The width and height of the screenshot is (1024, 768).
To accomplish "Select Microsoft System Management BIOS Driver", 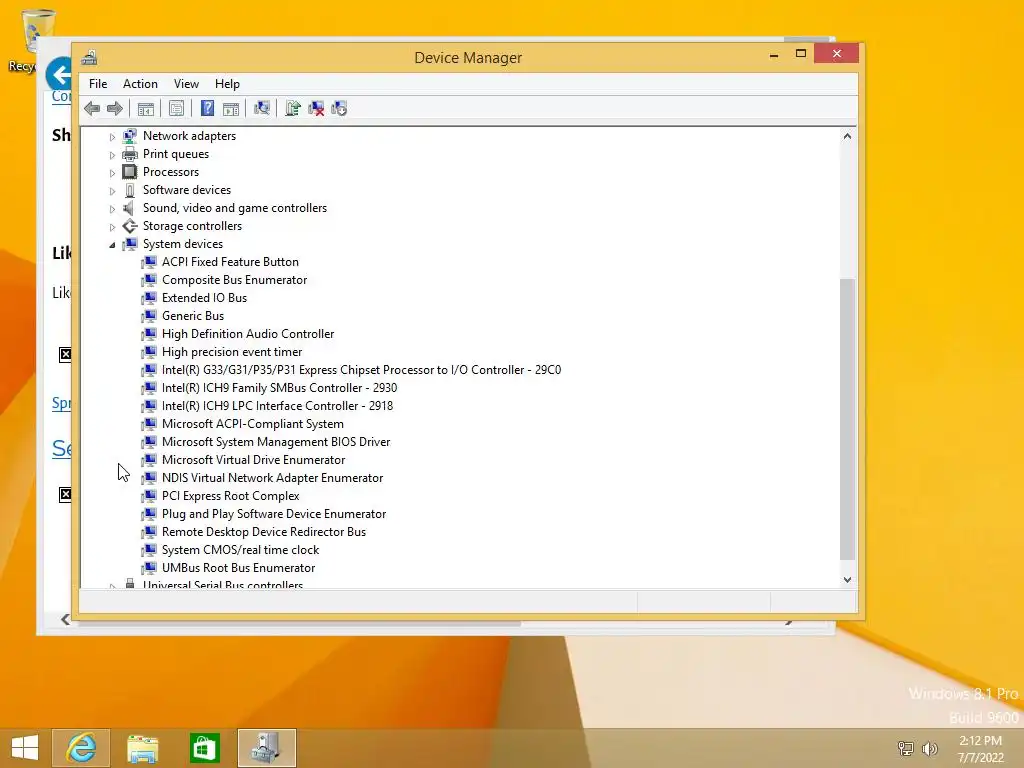I will point(276,442).
